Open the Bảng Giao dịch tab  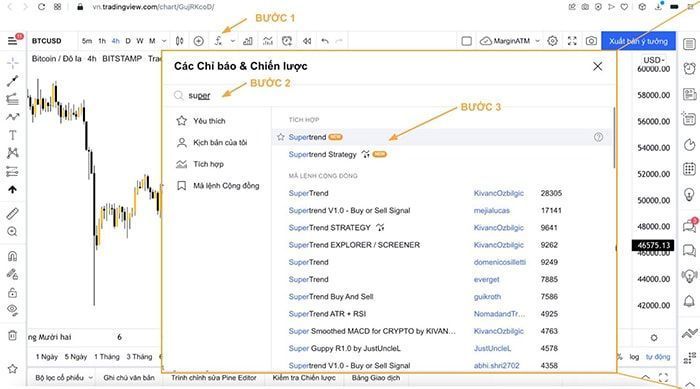pyautogui.click(x=375, y=378)
